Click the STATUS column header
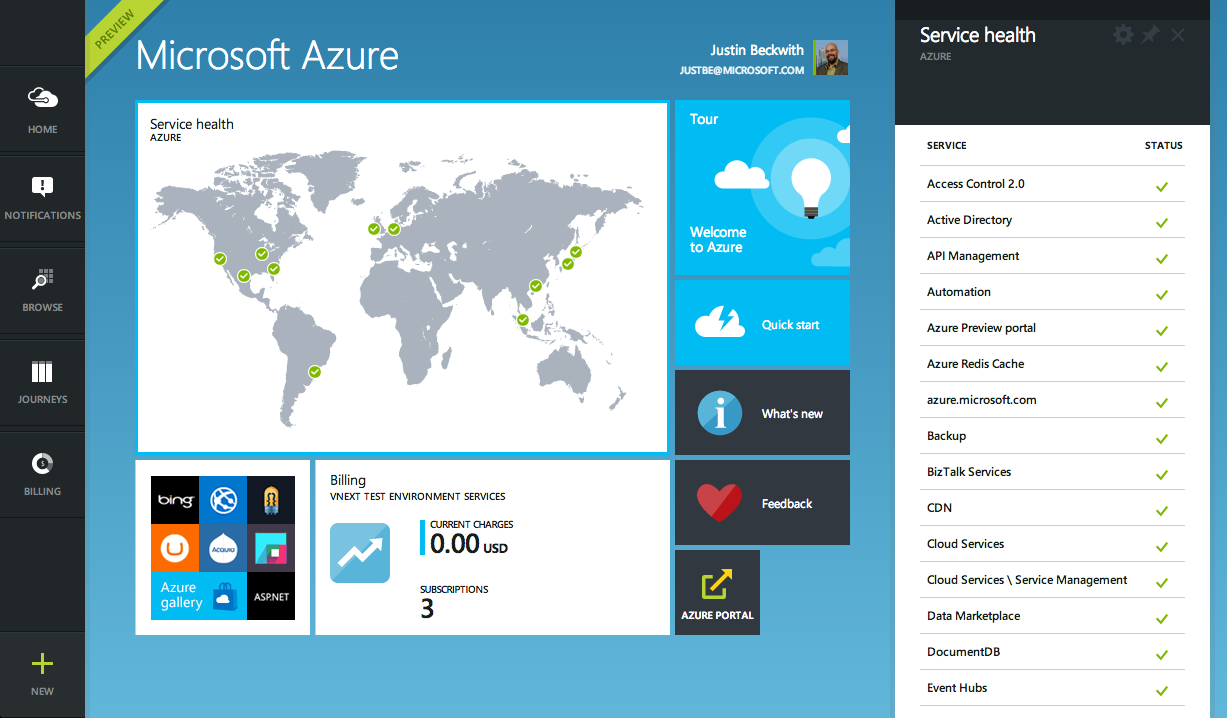The width and height of the screenshot is (1227, 718). point(1163,145)
